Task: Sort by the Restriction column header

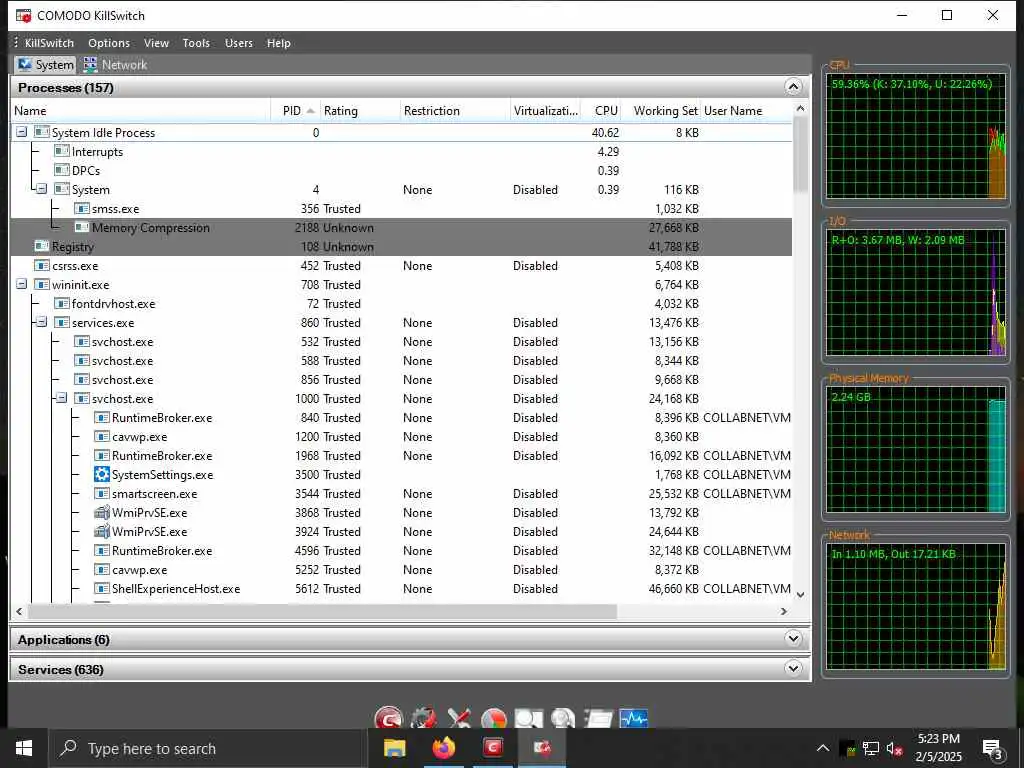Action: [455, 111]
